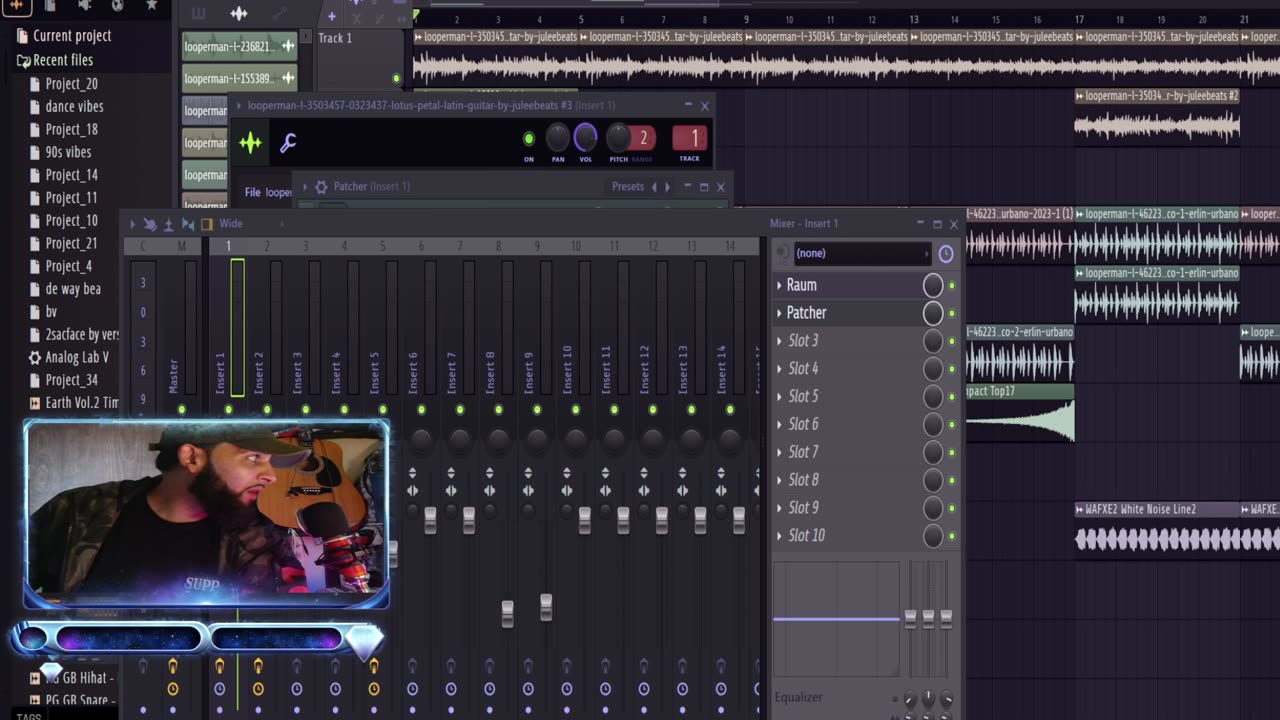This screenshot has height=720, width=1280.
Task: Open the File menu in the sampler window
Action: (253, 192)
